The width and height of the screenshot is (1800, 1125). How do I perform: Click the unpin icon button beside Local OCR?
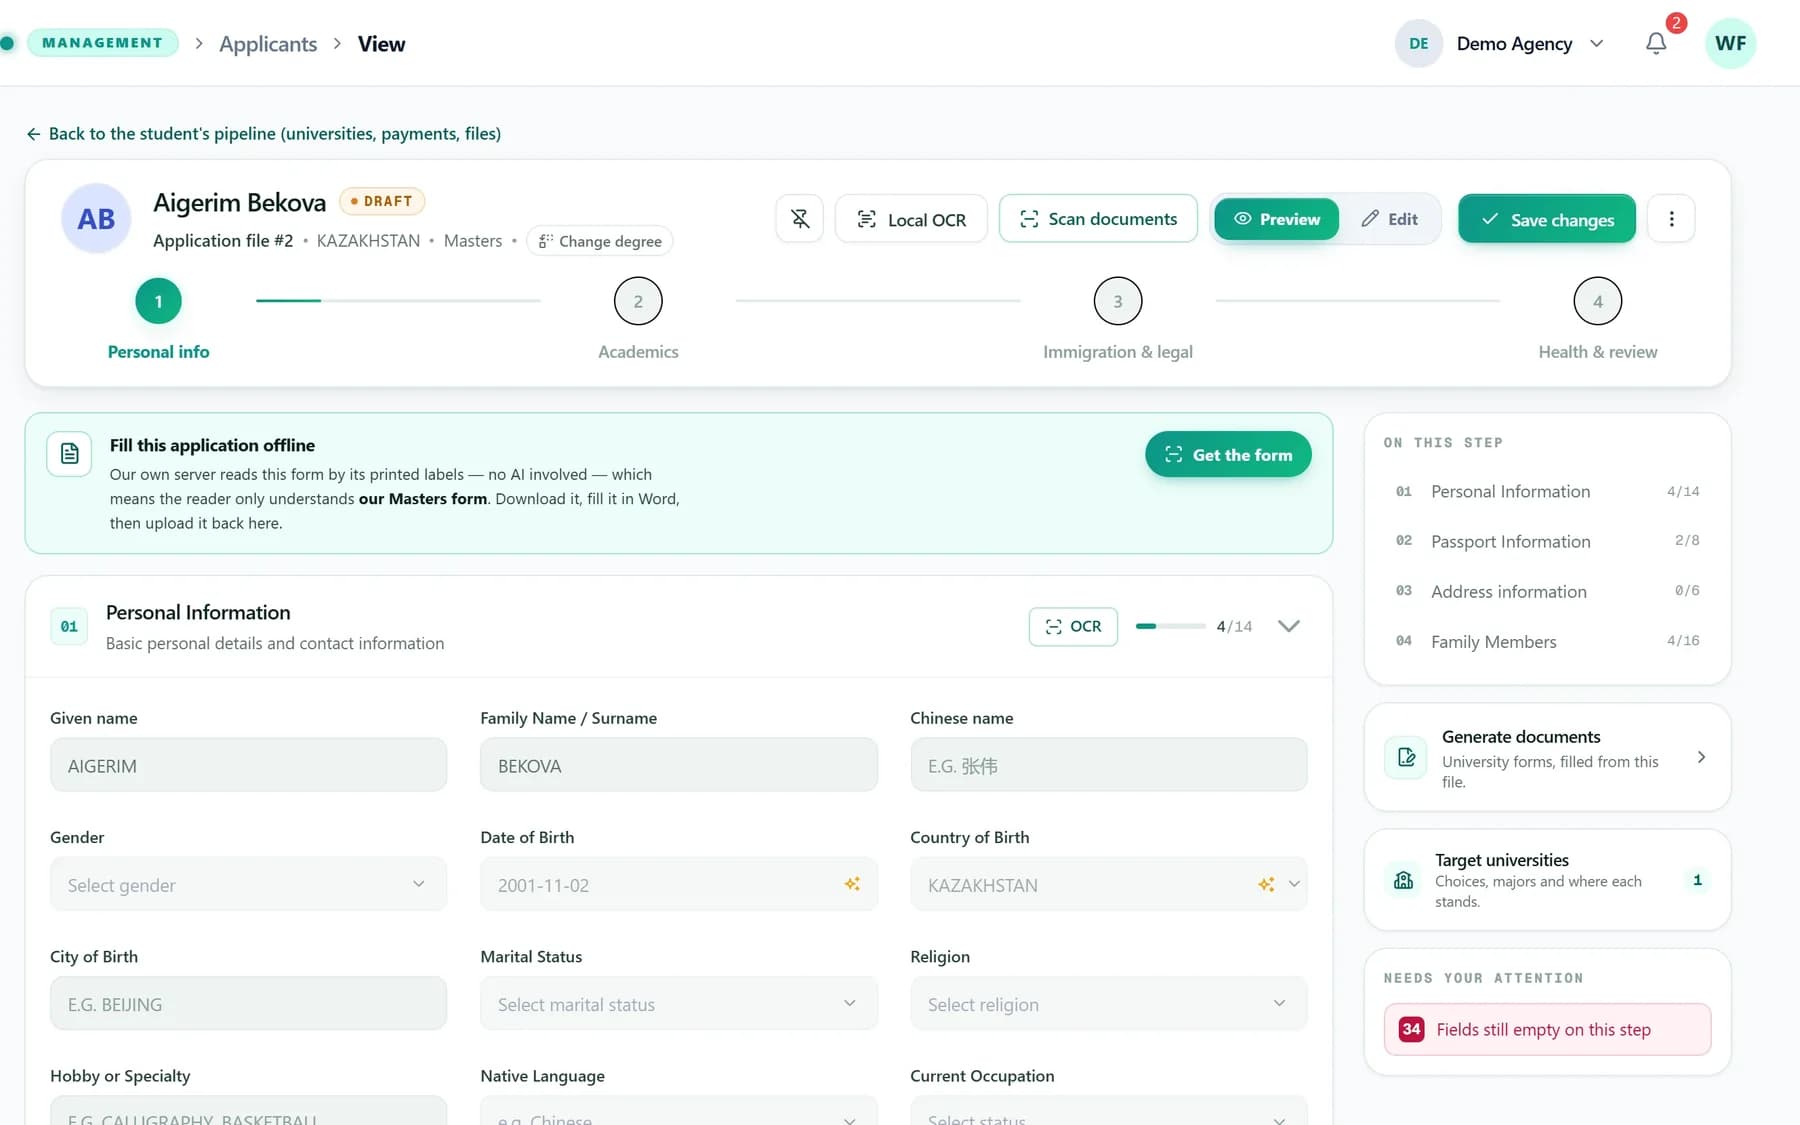click(800, 219)
